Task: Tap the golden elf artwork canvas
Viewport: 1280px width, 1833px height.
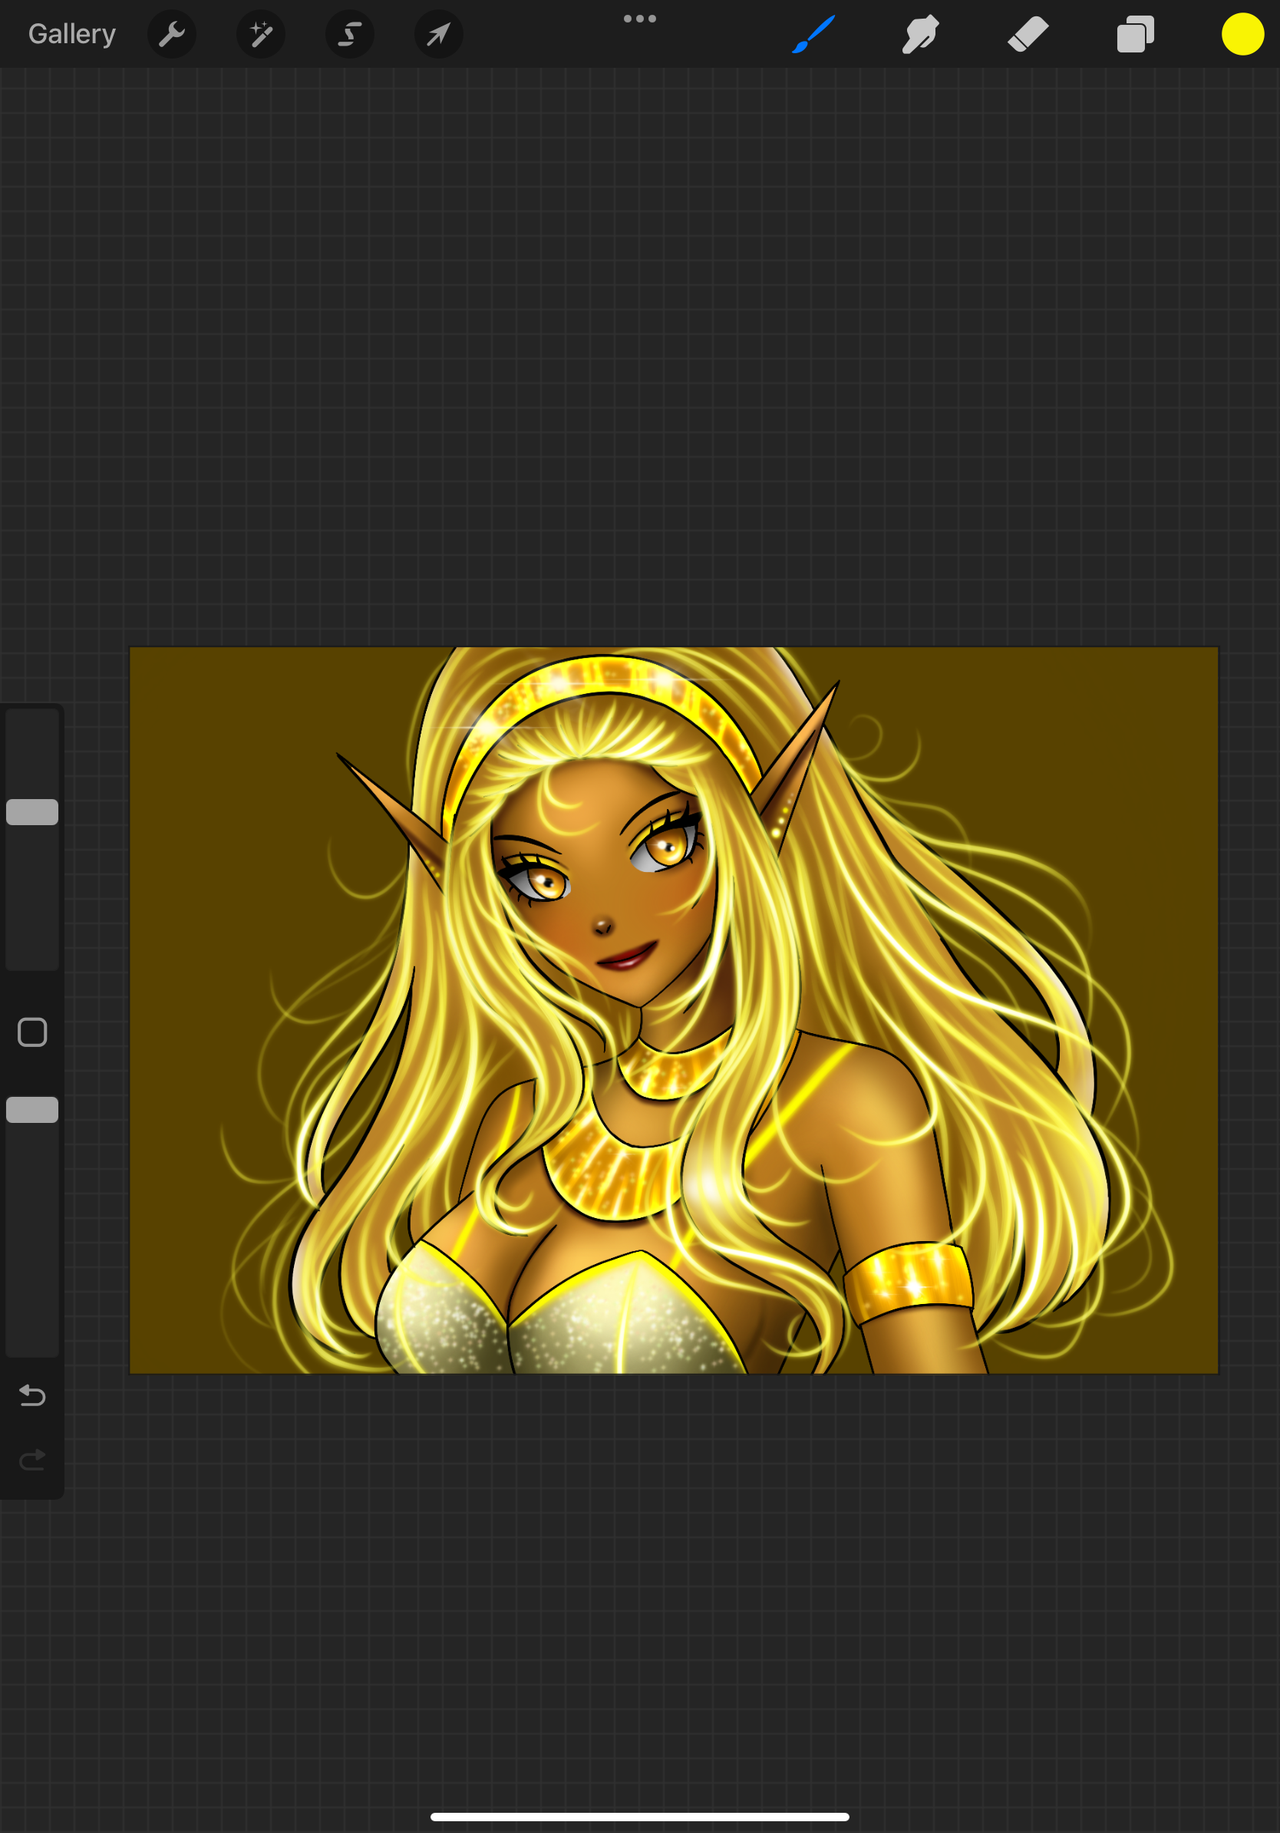Action: [x=674, y=1010]
